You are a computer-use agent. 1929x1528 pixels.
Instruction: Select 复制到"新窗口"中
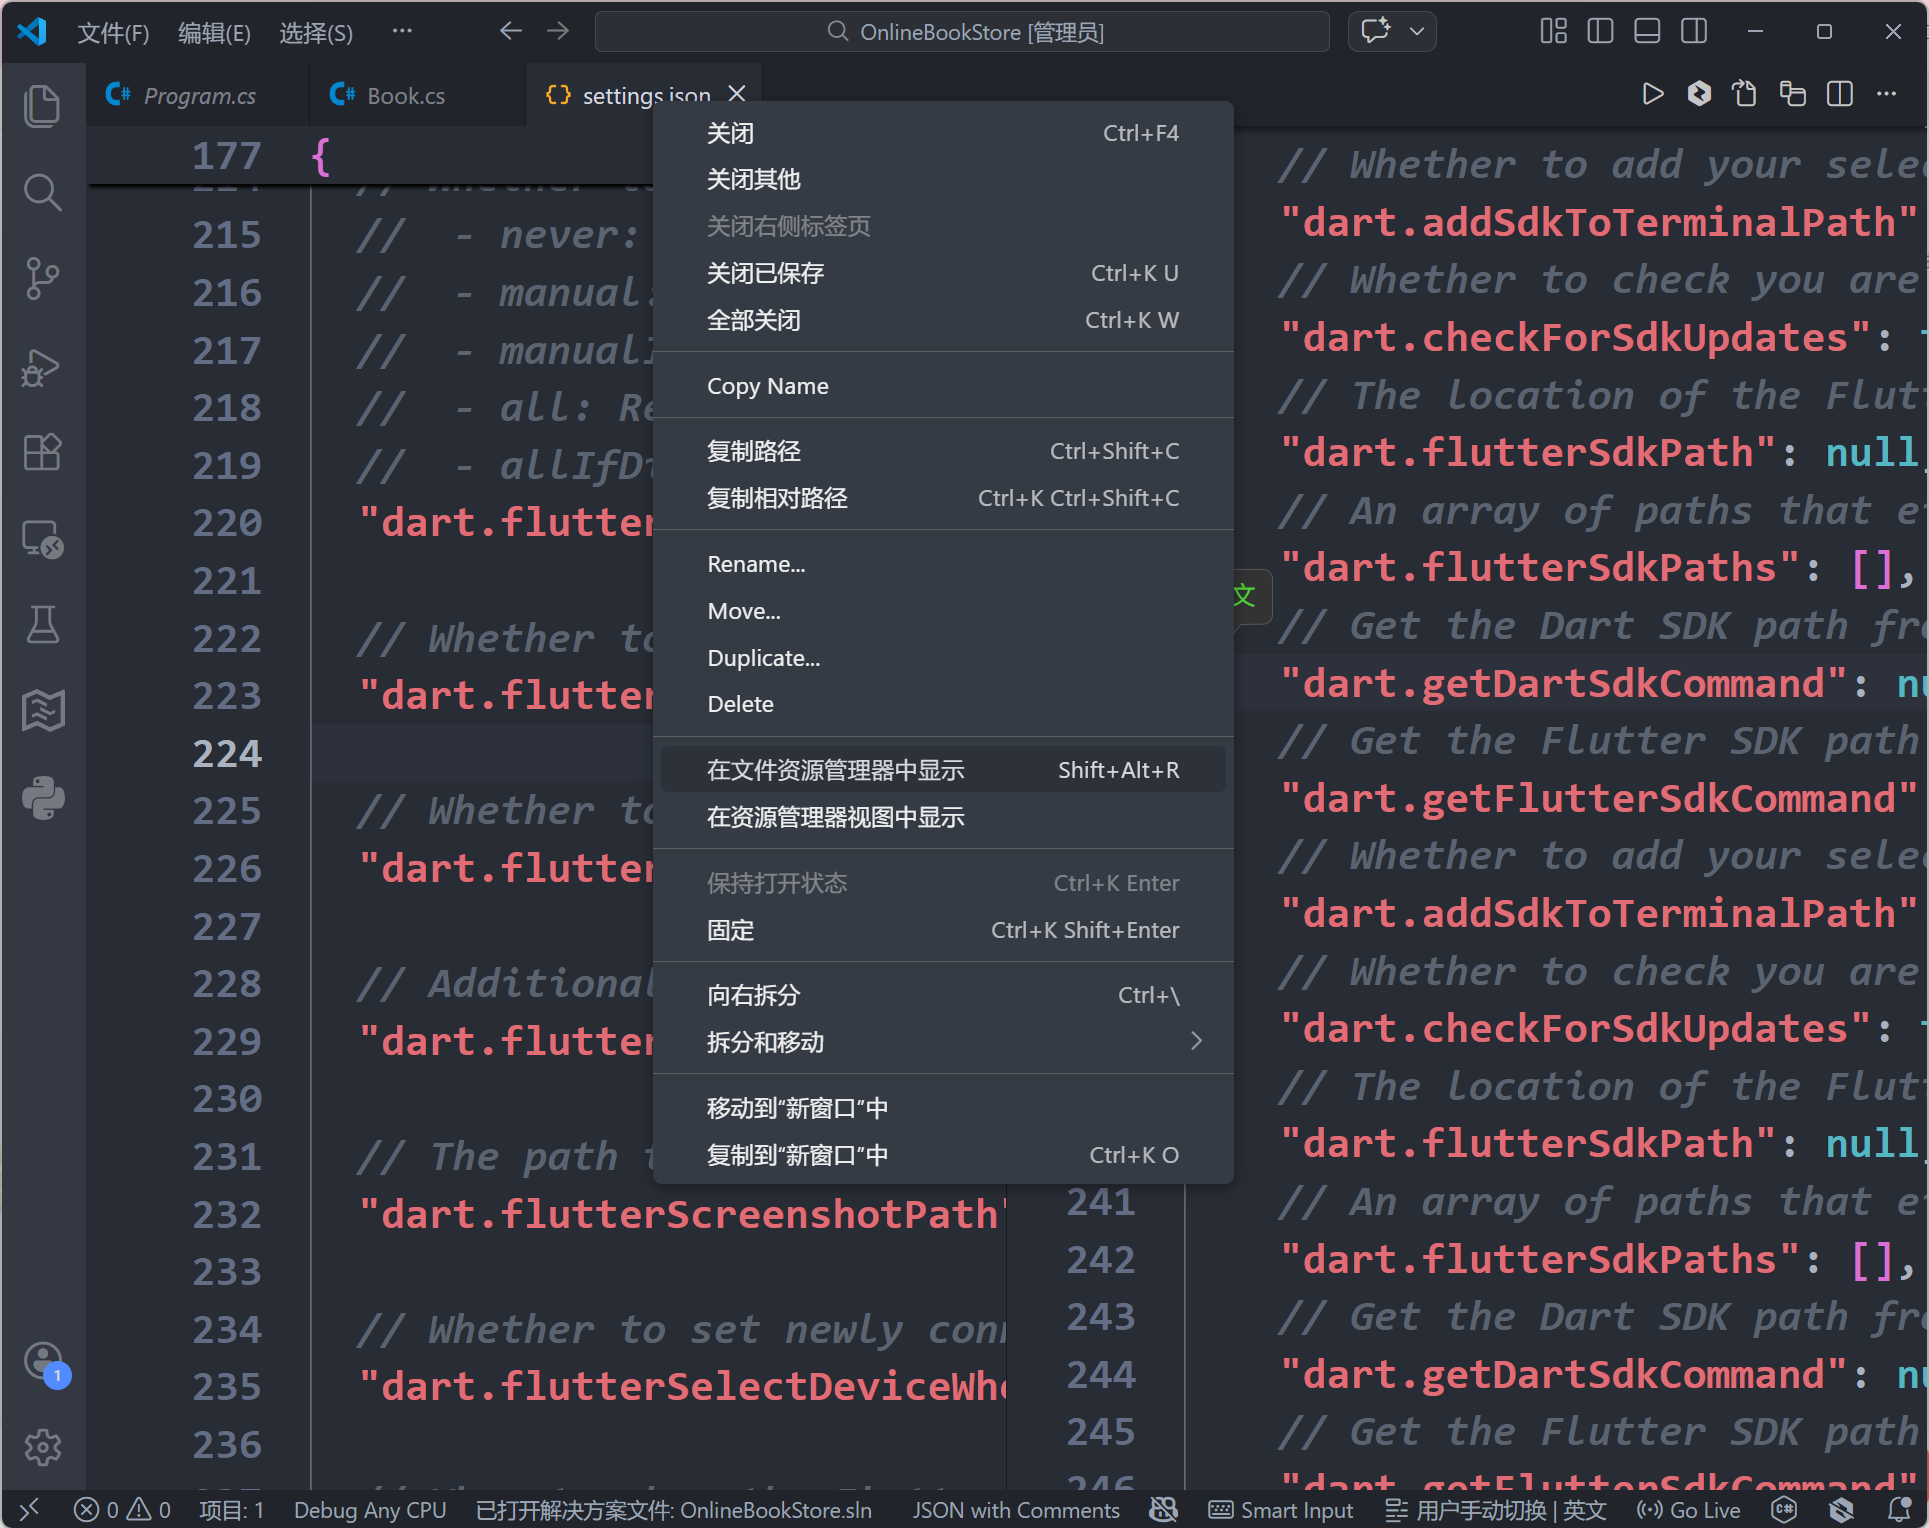pos(943,1155)
